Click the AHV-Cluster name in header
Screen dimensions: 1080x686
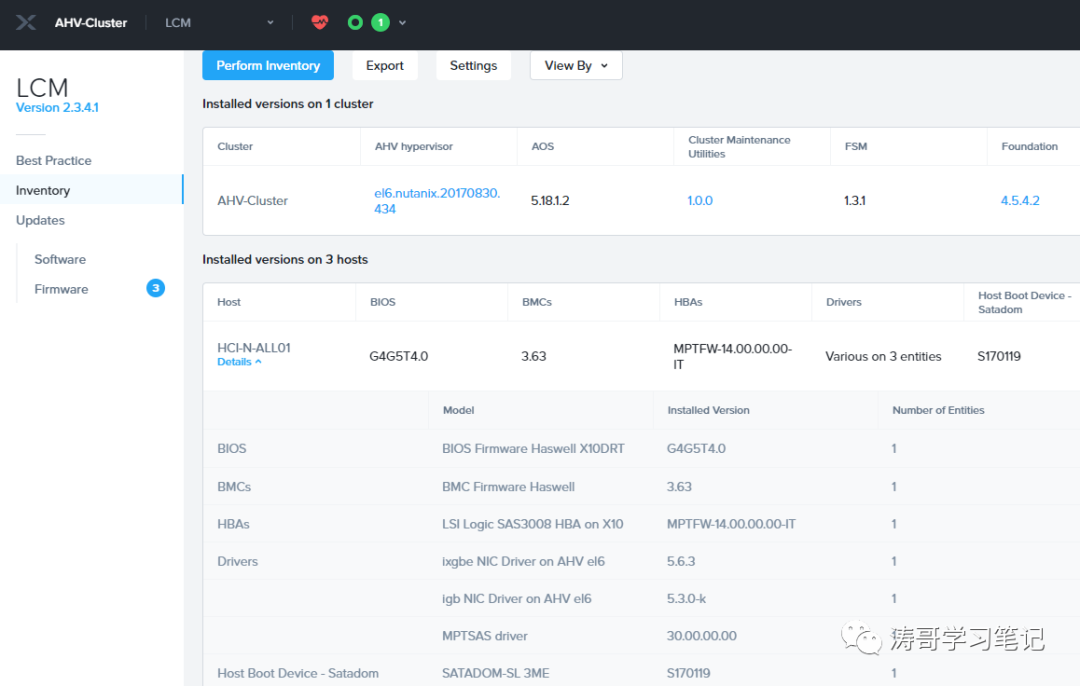91,23
